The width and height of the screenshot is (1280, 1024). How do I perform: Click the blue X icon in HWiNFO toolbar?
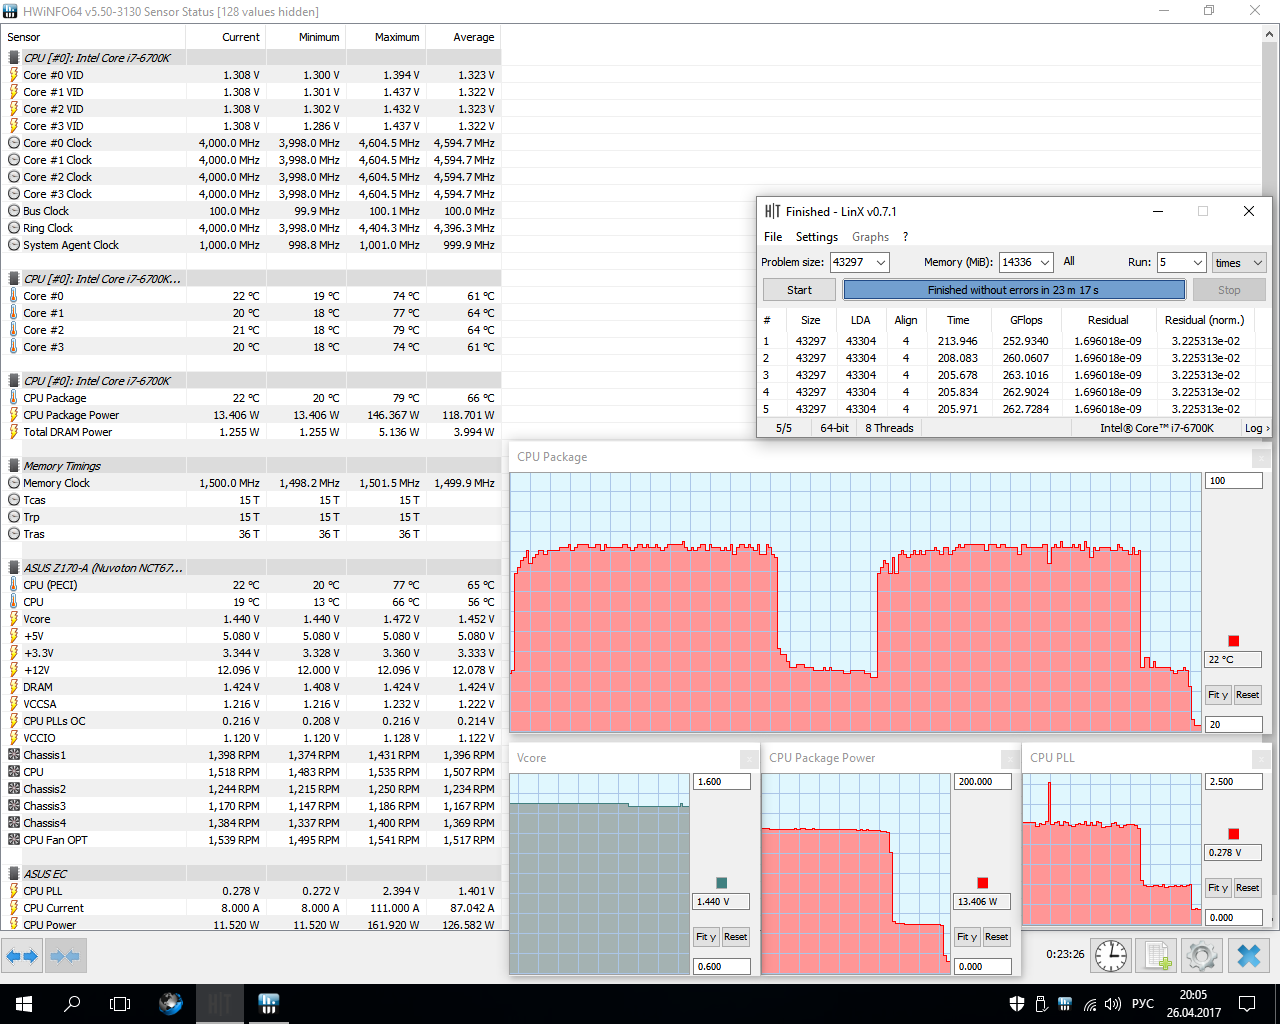(1249, 955)
